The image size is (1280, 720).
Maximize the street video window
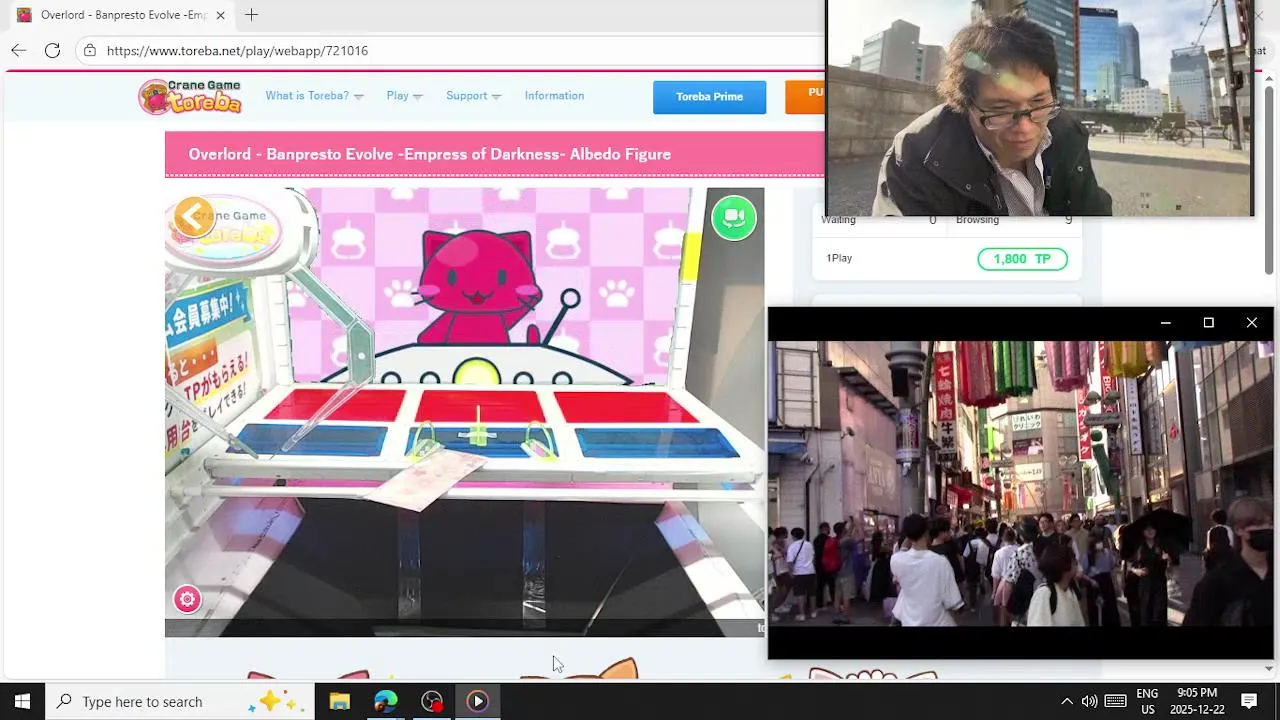coord(1208,323)
